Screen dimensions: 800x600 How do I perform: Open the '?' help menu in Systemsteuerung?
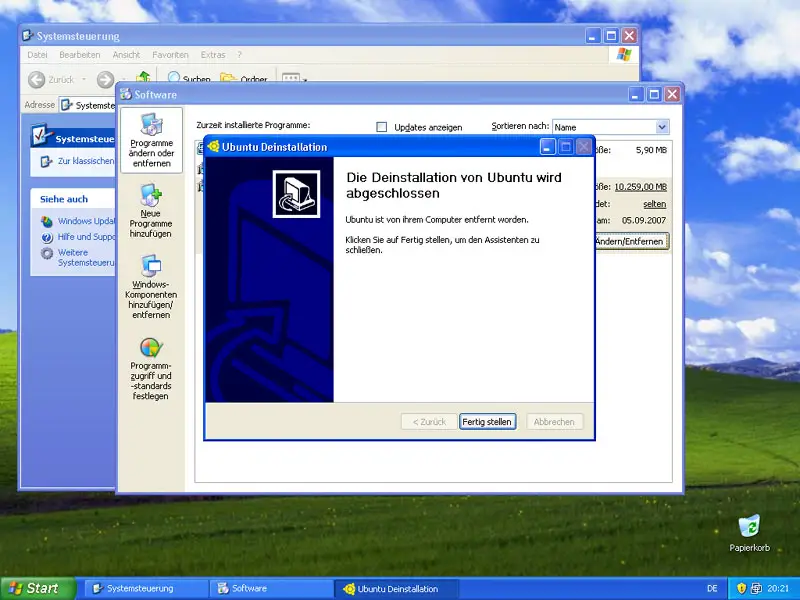click(239, 55)
